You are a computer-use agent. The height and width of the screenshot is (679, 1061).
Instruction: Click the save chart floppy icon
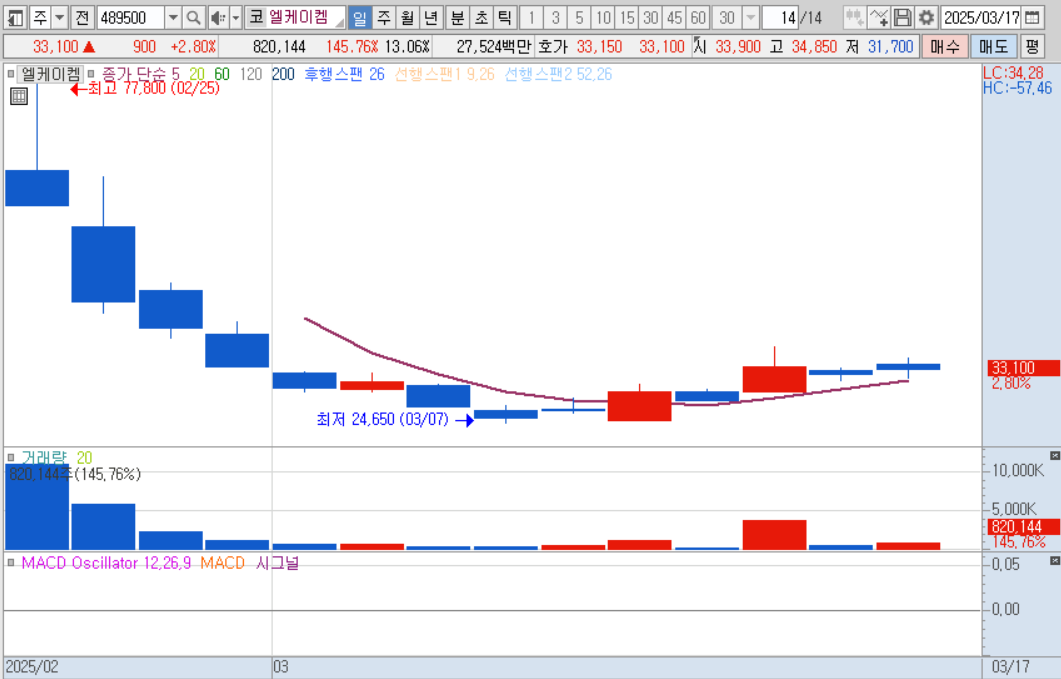point(902,18)
